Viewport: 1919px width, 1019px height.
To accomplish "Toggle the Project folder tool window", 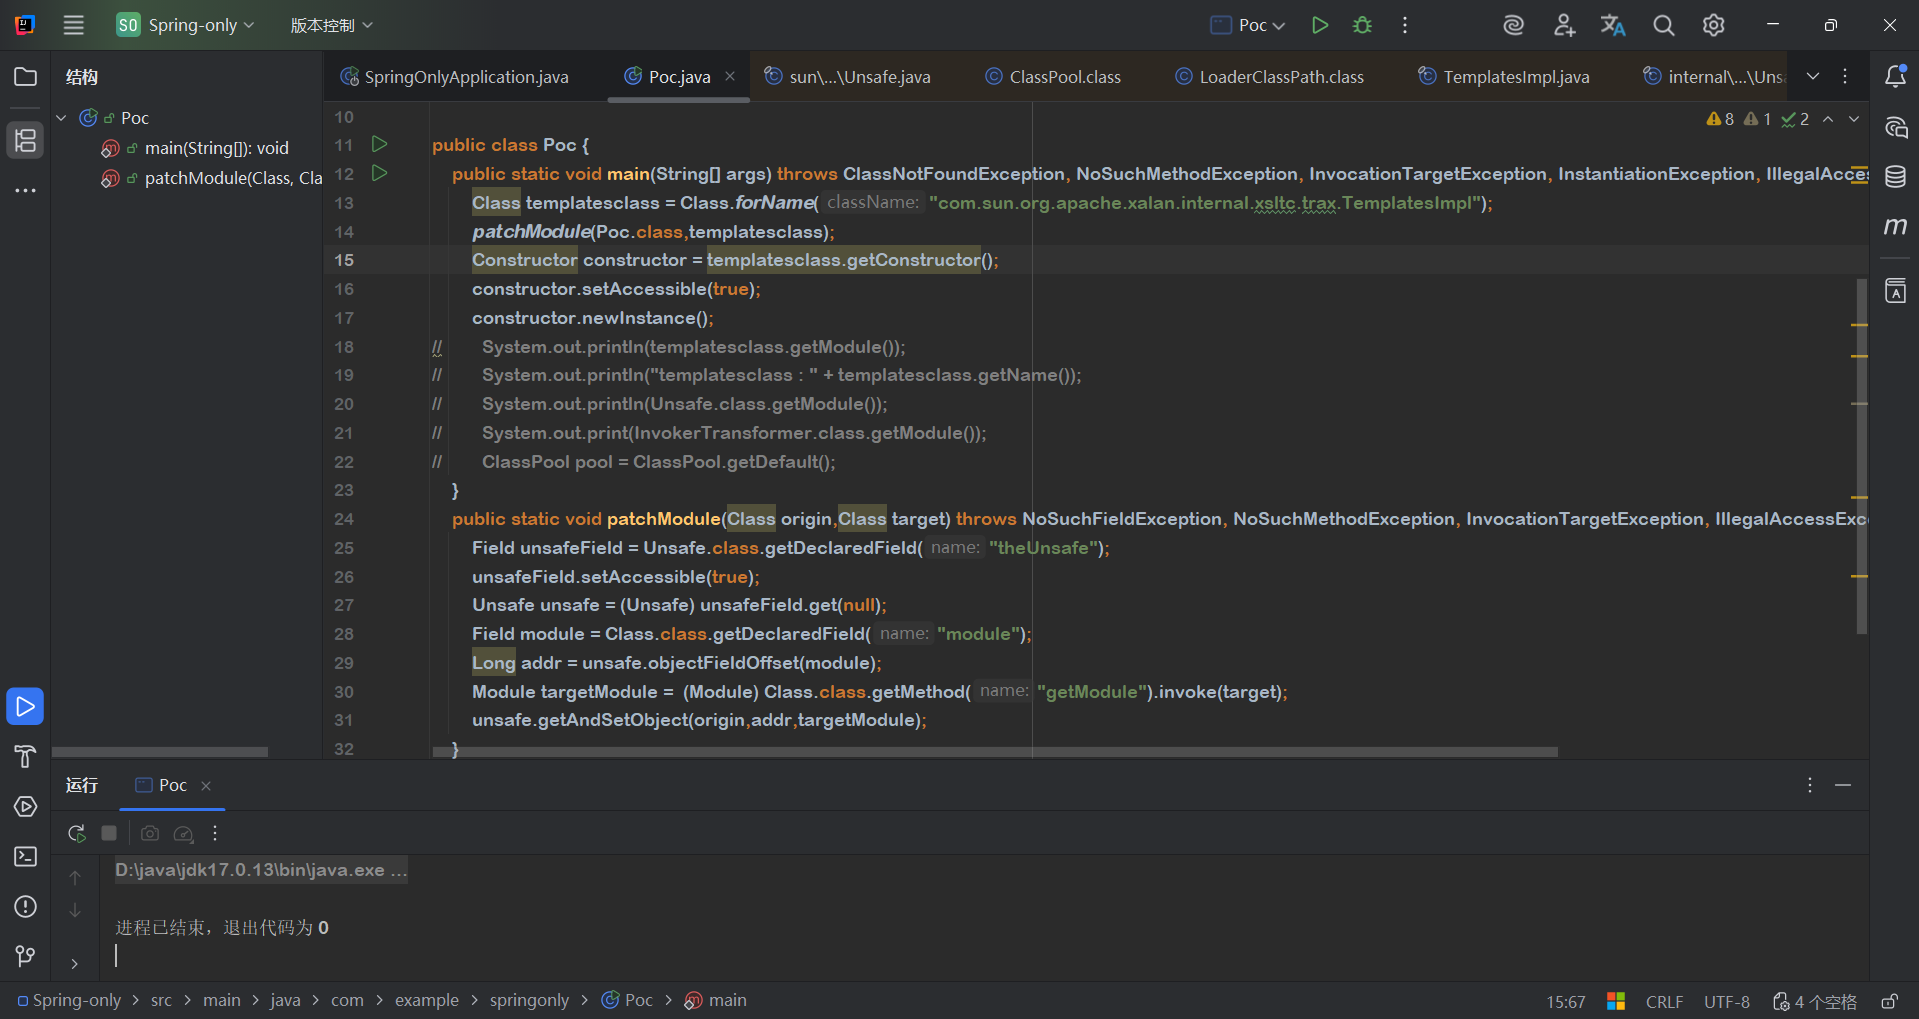I will [26, 77].
